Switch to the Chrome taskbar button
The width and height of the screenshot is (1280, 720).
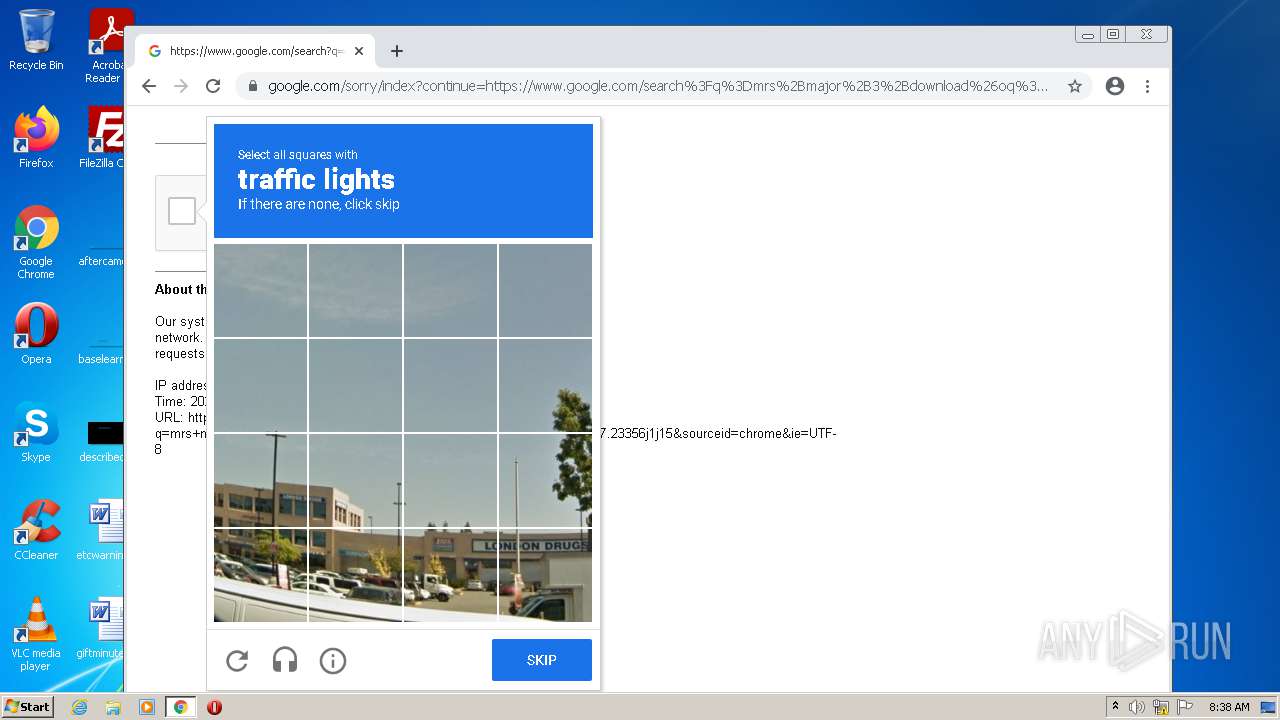coord(180,707)
